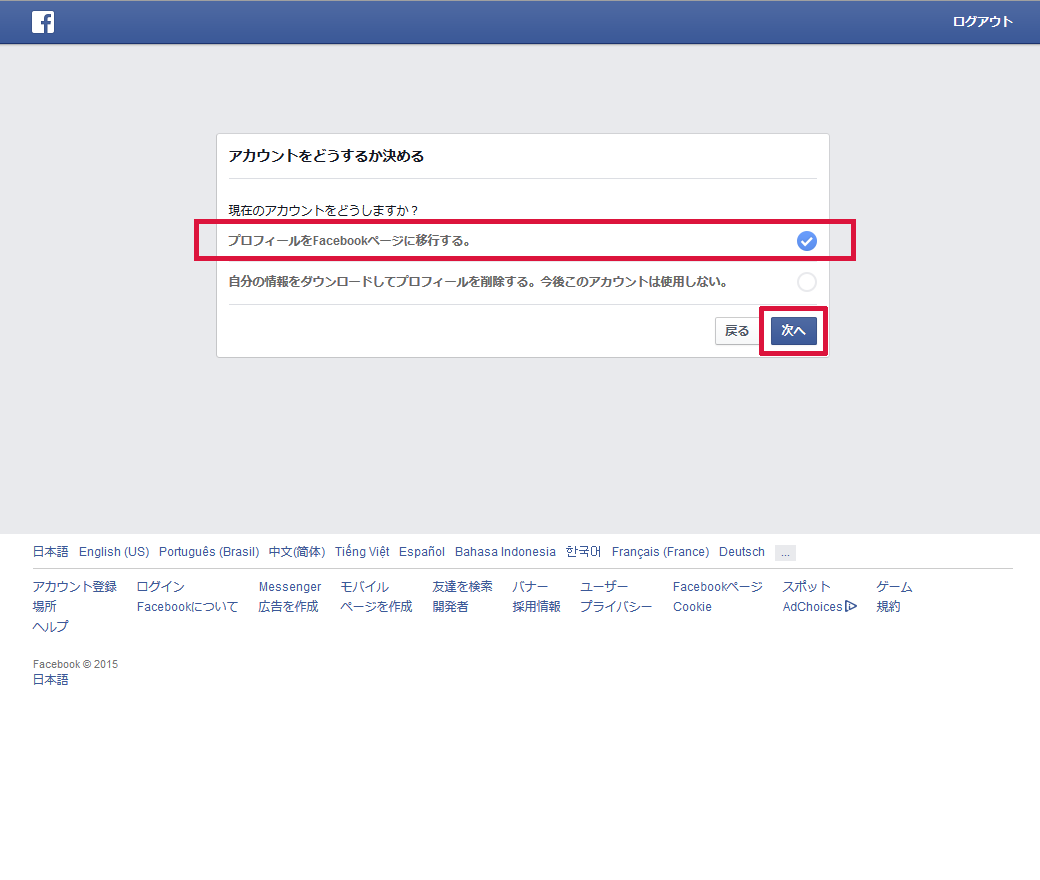Image resolution: width=1040 pixels, height=880 pixels.
Task: Switch language to Français (France)
Action: [660, 552]
